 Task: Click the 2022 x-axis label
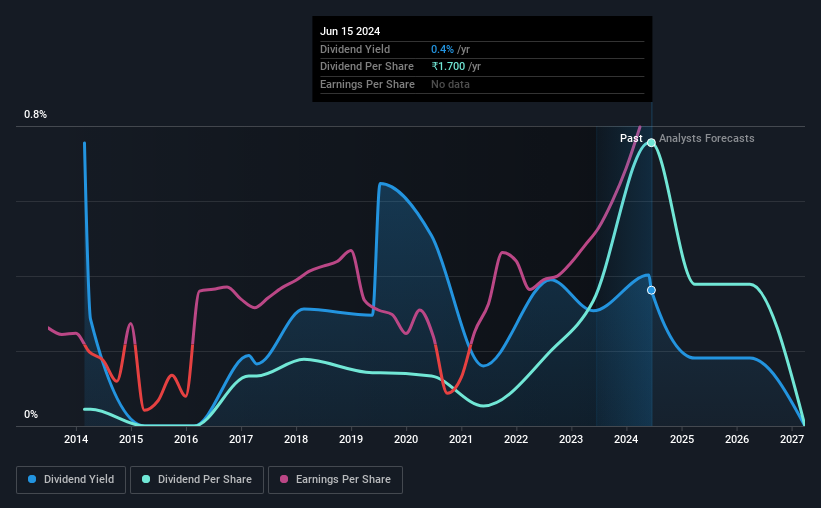click(516, 439)
